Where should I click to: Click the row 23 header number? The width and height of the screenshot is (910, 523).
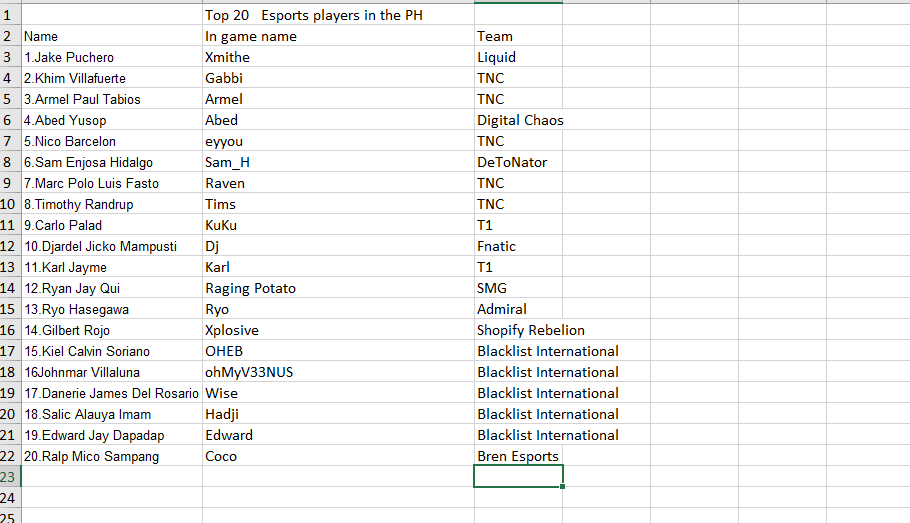10,477
